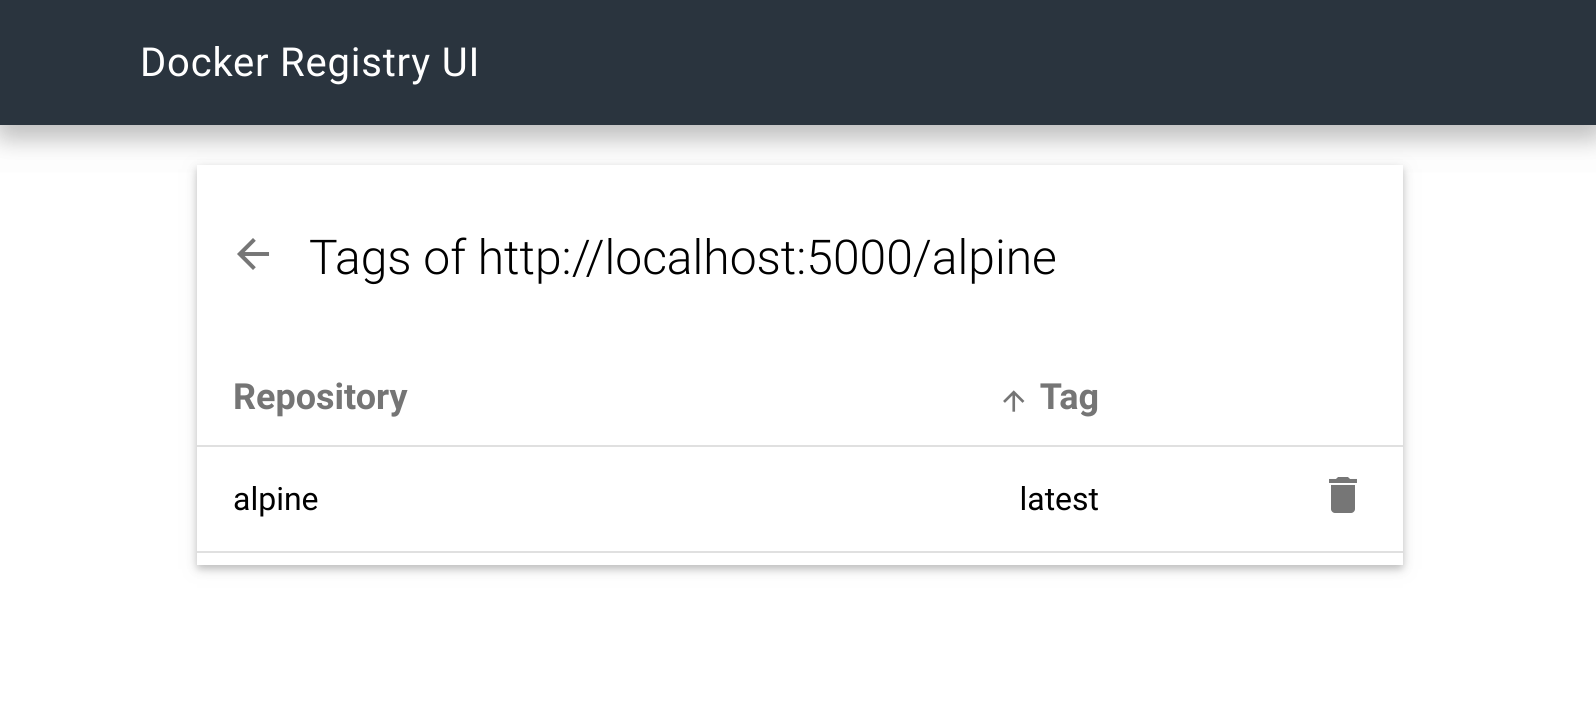Click the Tags of http://localhost:5000/alpine heading
The image size is (1596, 727).
pyautogui.click(x=683, y=257)
